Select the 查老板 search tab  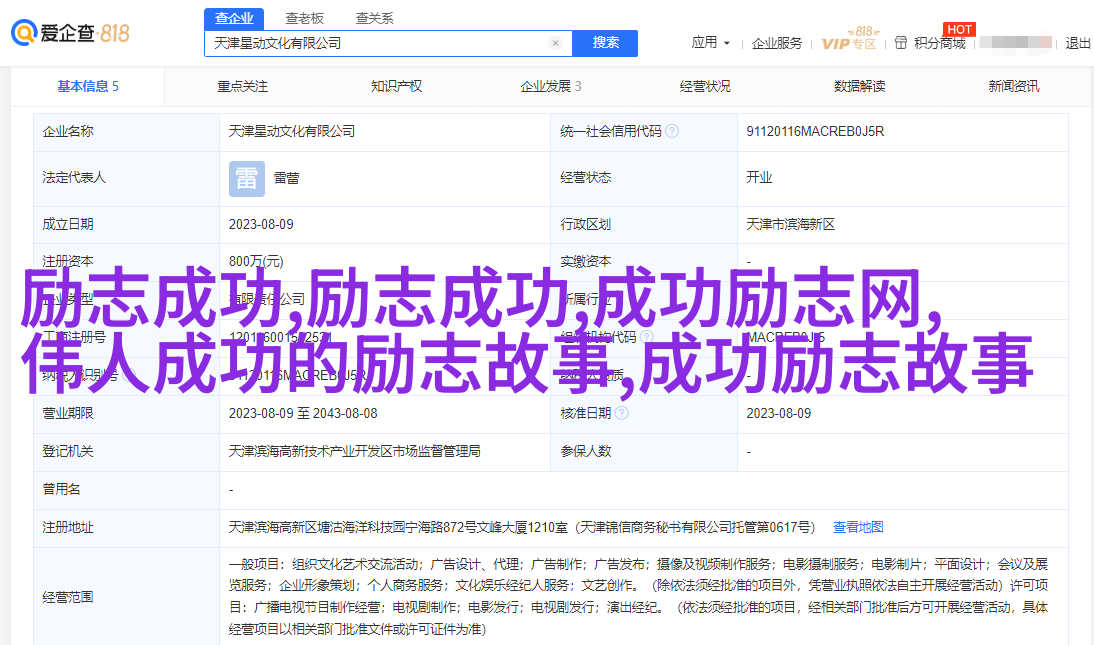point(304,19)
